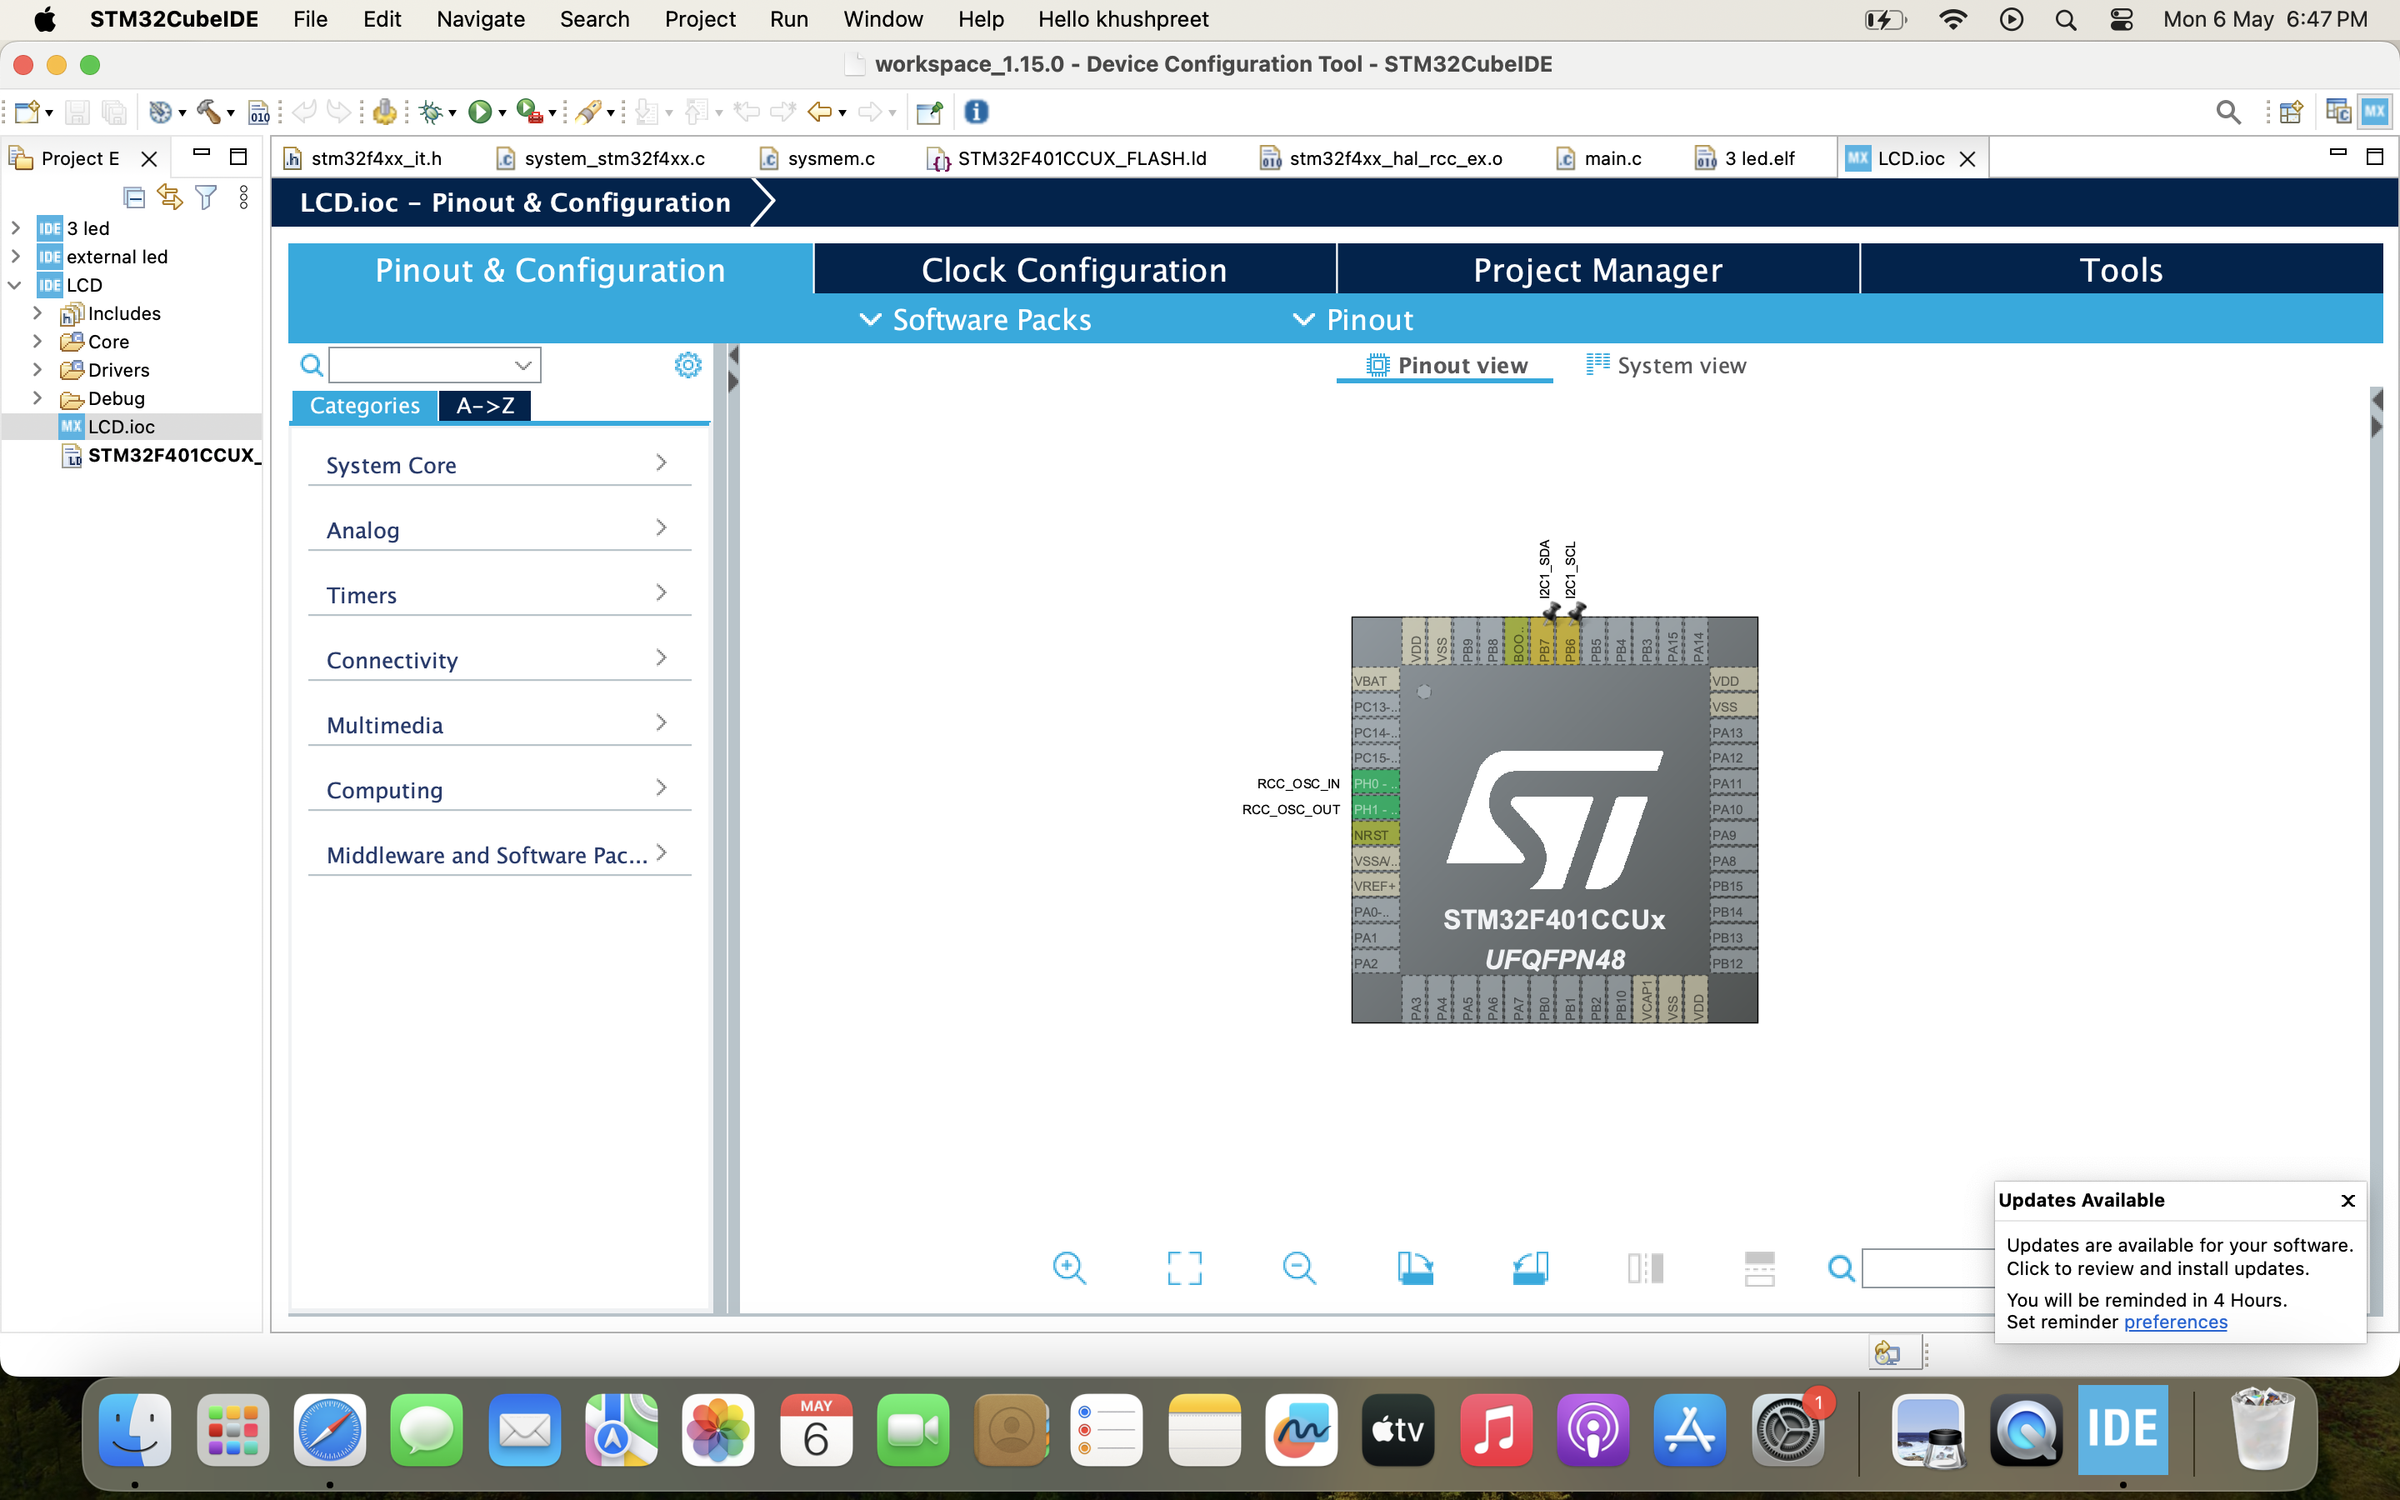Open pinout settings with the gear icon

point(687,365)
